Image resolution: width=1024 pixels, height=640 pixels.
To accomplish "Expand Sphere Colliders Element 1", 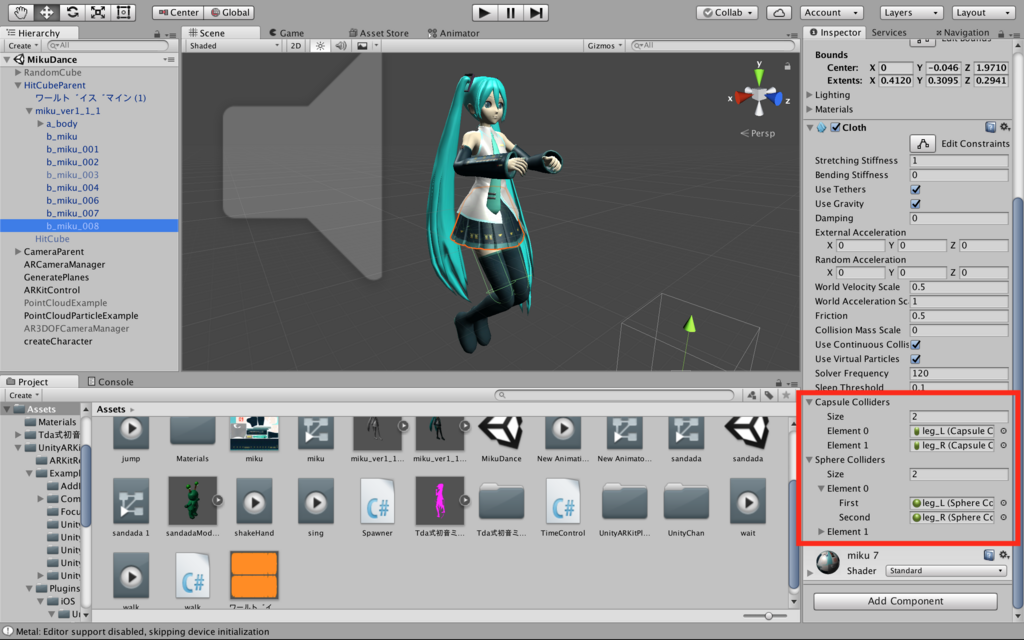I will 822,532.
